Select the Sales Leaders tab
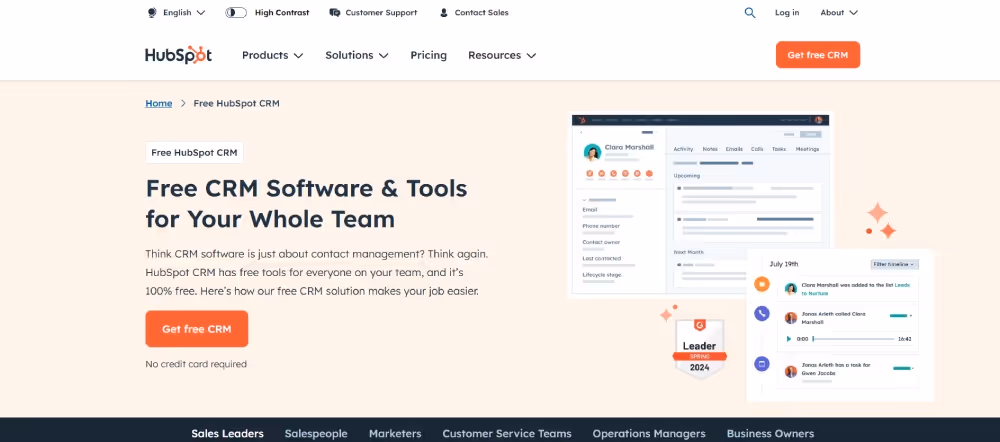1000x442 pixels. [x=228, y=434]
